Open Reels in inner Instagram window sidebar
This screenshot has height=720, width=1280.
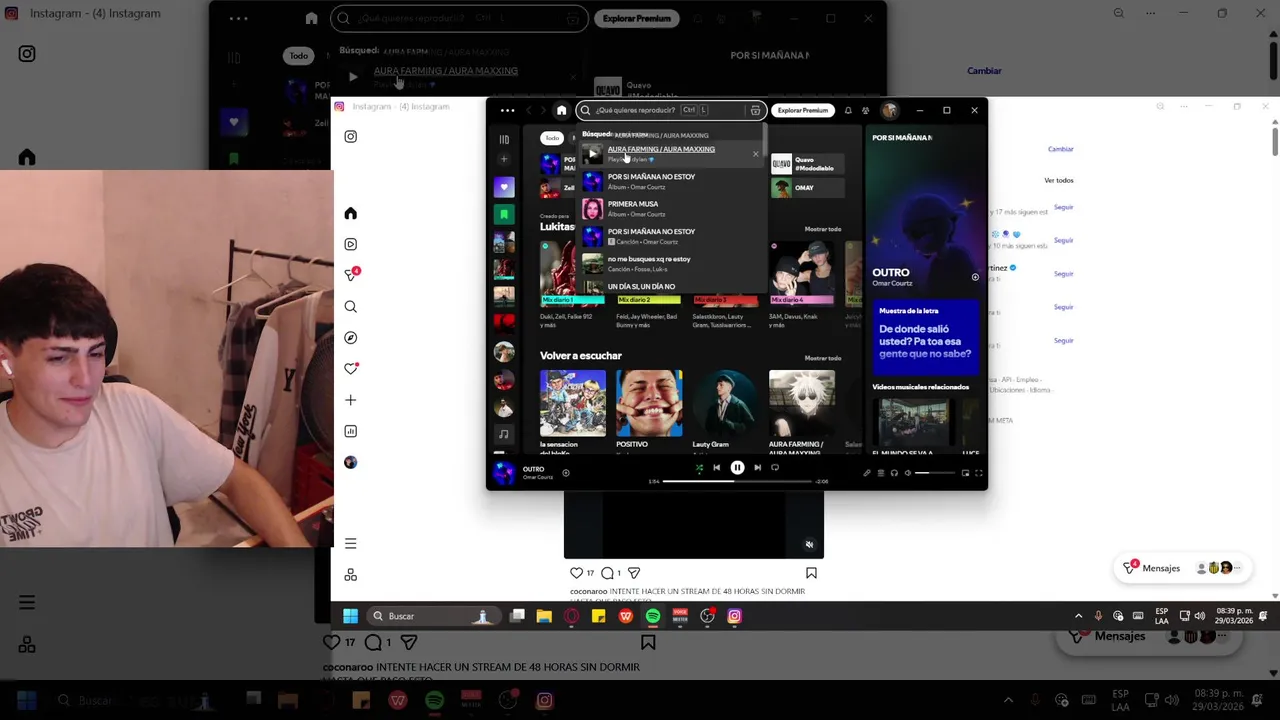[x=350, y=244]
